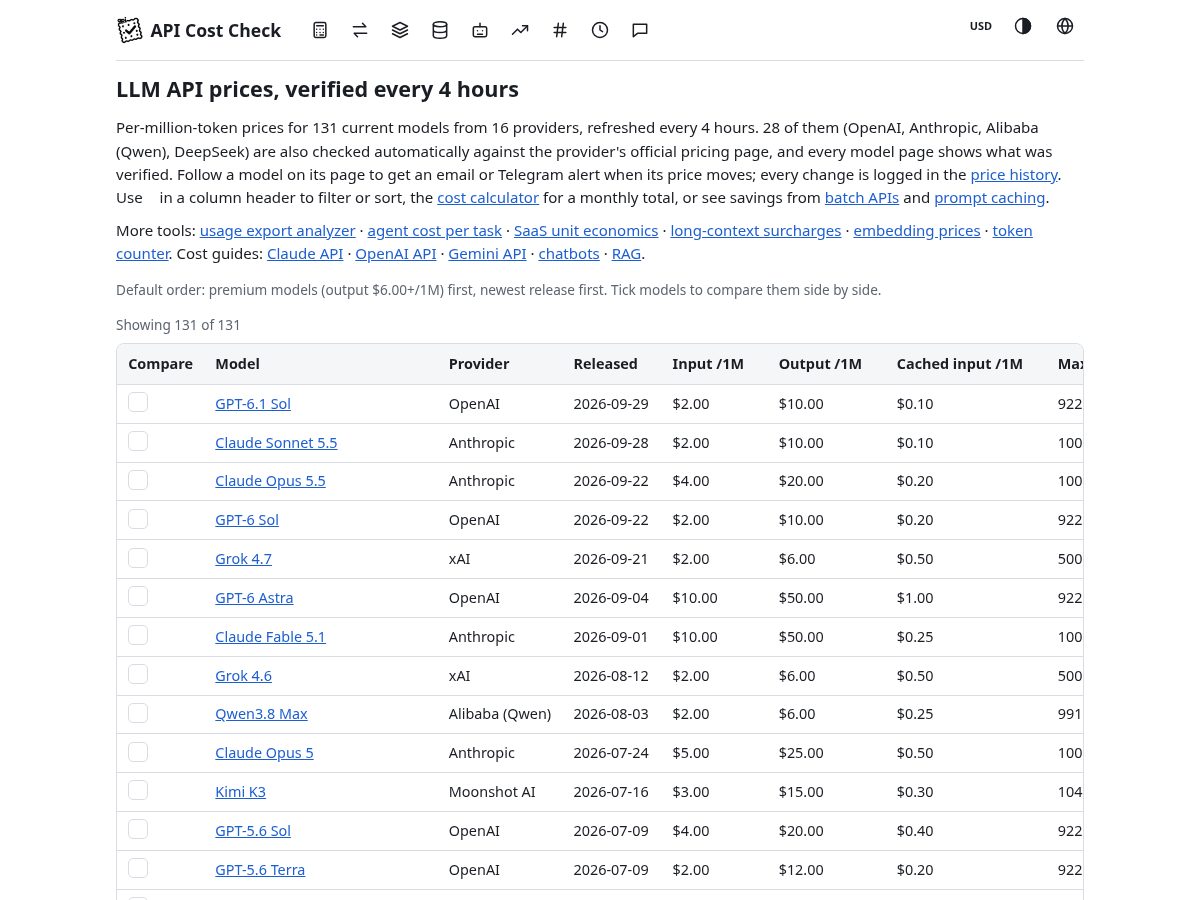The width and height of the screenshot is (1200, 900).
Task: Follow the prompt caching link
Action: pyautogui.click(x=990, y=198)
